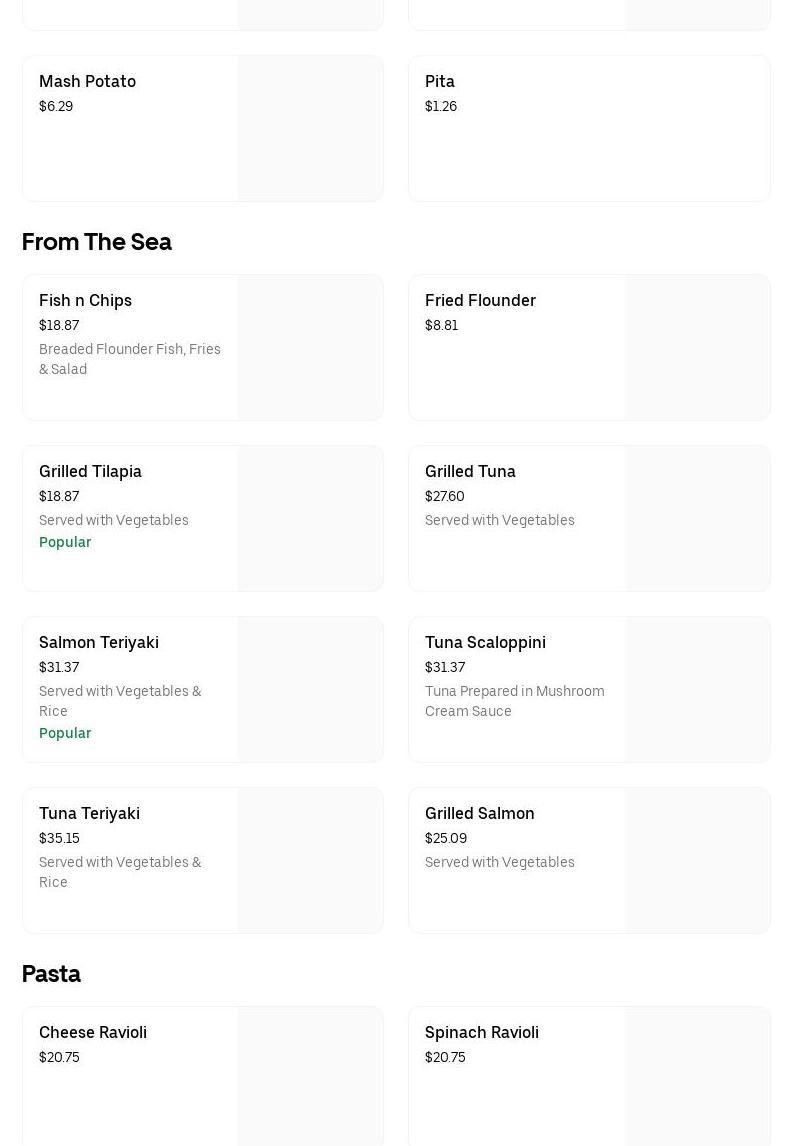Screen dimensions: 804x1146
Task: Select the Pita menu item
Action: point(440,82)
